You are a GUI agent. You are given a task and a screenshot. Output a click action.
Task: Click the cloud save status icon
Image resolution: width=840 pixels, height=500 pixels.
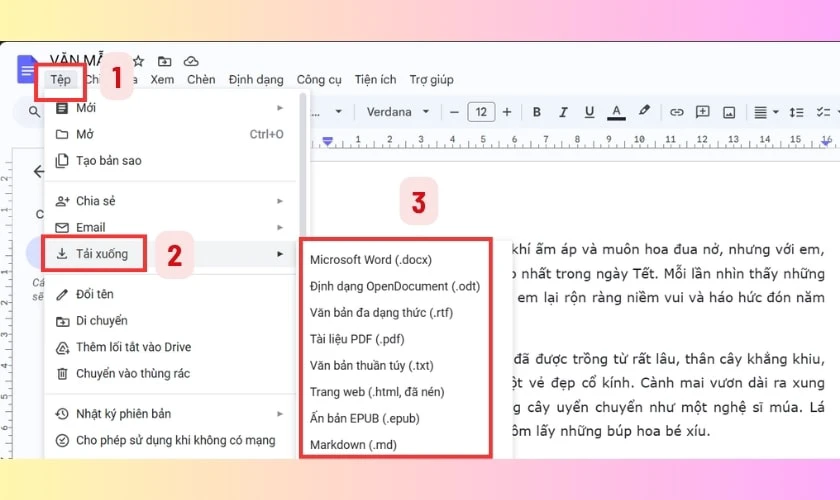coord(191,61)
